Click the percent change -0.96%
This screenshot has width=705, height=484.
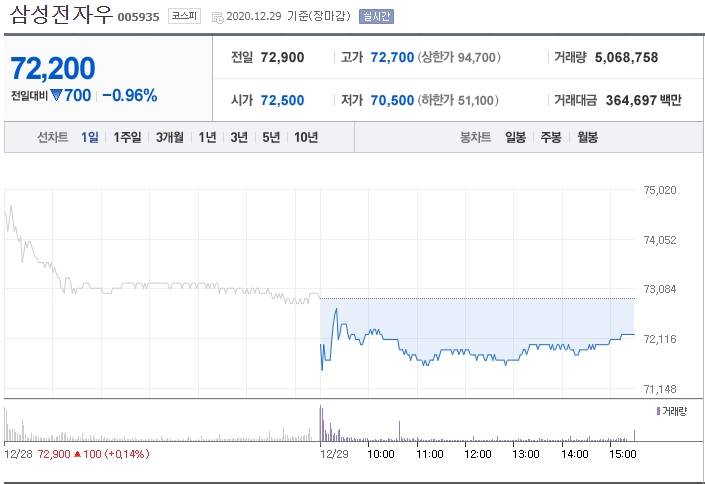tap(130, 95)
